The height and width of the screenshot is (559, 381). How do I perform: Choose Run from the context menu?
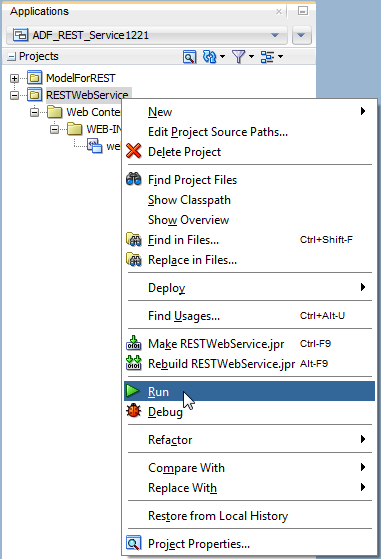pos(249,391)
